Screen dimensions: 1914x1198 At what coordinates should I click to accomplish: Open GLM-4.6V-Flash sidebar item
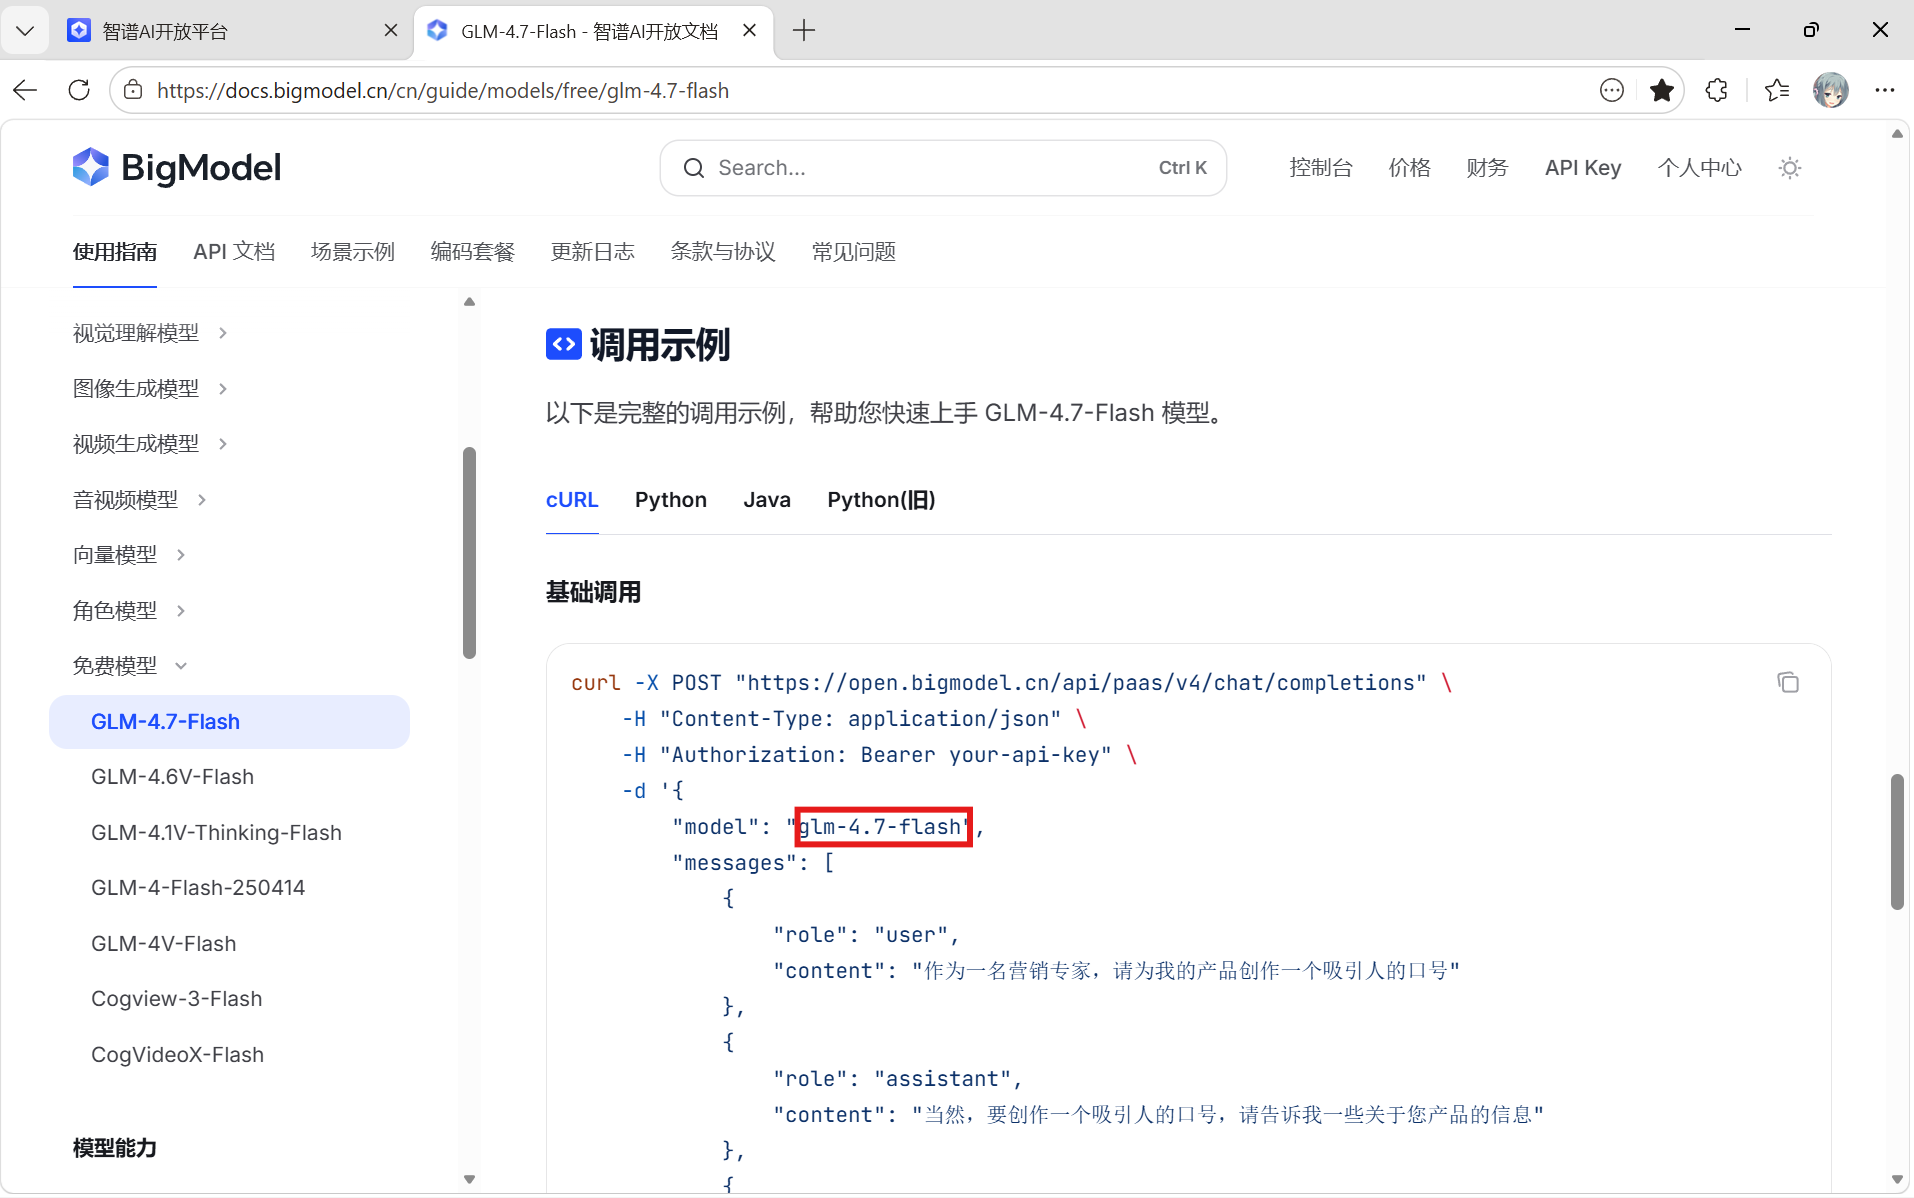(x=172, y=777)
